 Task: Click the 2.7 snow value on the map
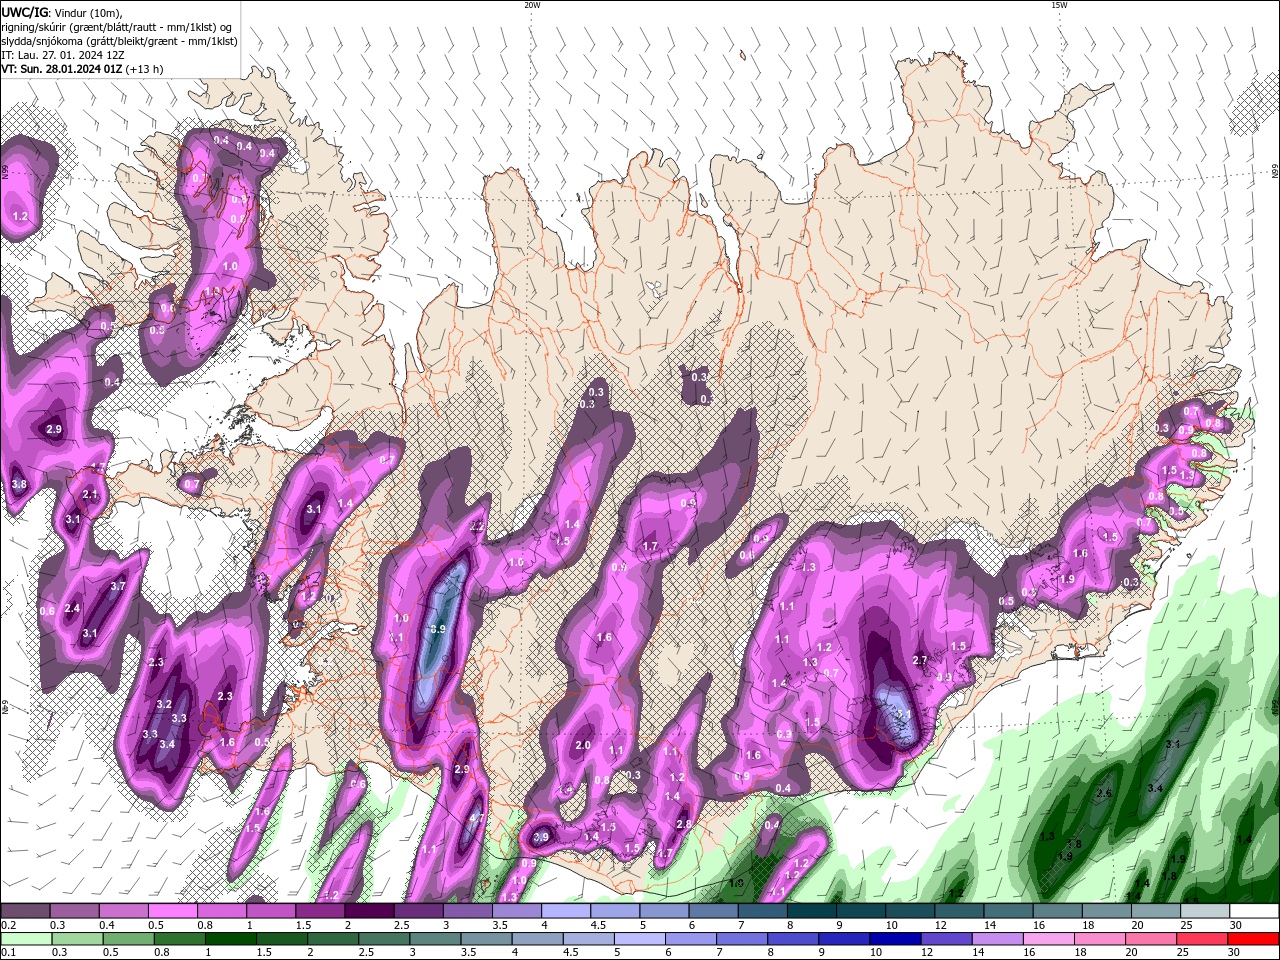[x=922, y=660]
